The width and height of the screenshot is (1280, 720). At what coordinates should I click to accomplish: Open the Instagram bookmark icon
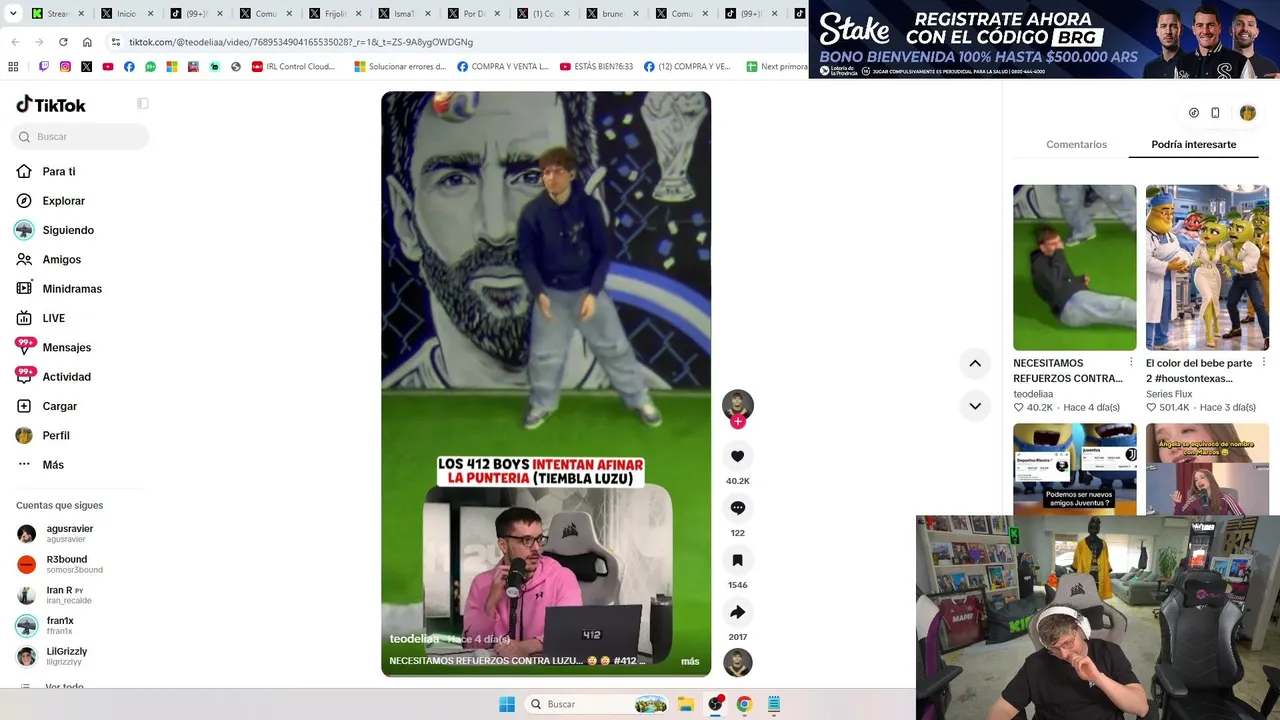coord(65,67)
